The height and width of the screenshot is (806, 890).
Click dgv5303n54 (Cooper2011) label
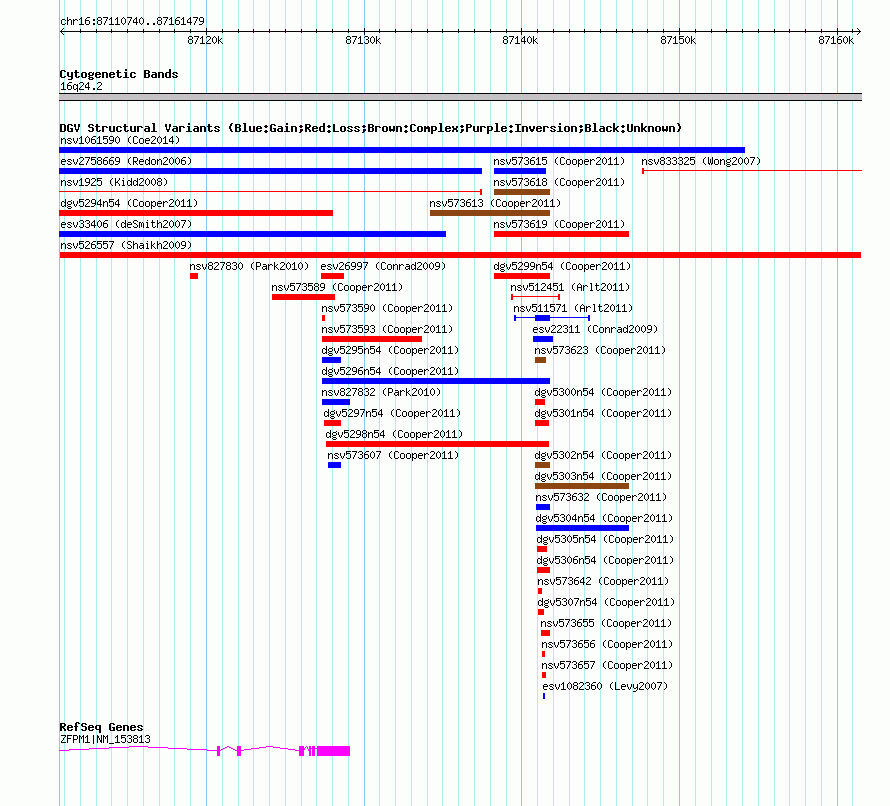603,476
